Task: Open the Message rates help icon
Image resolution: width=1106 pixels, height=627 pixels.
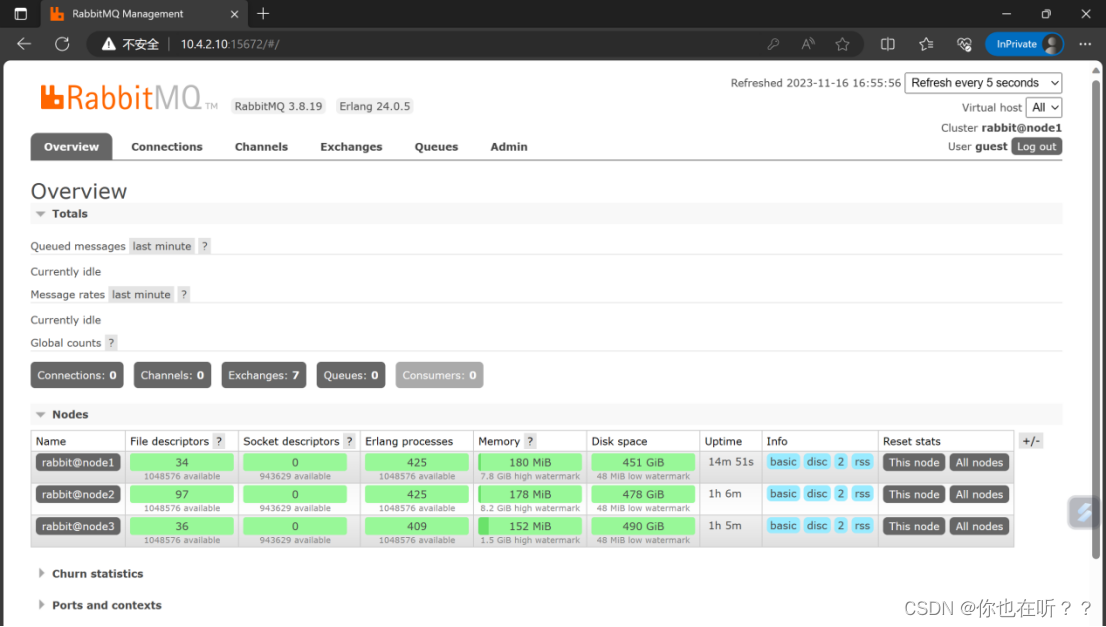Action: pos(183,294)
